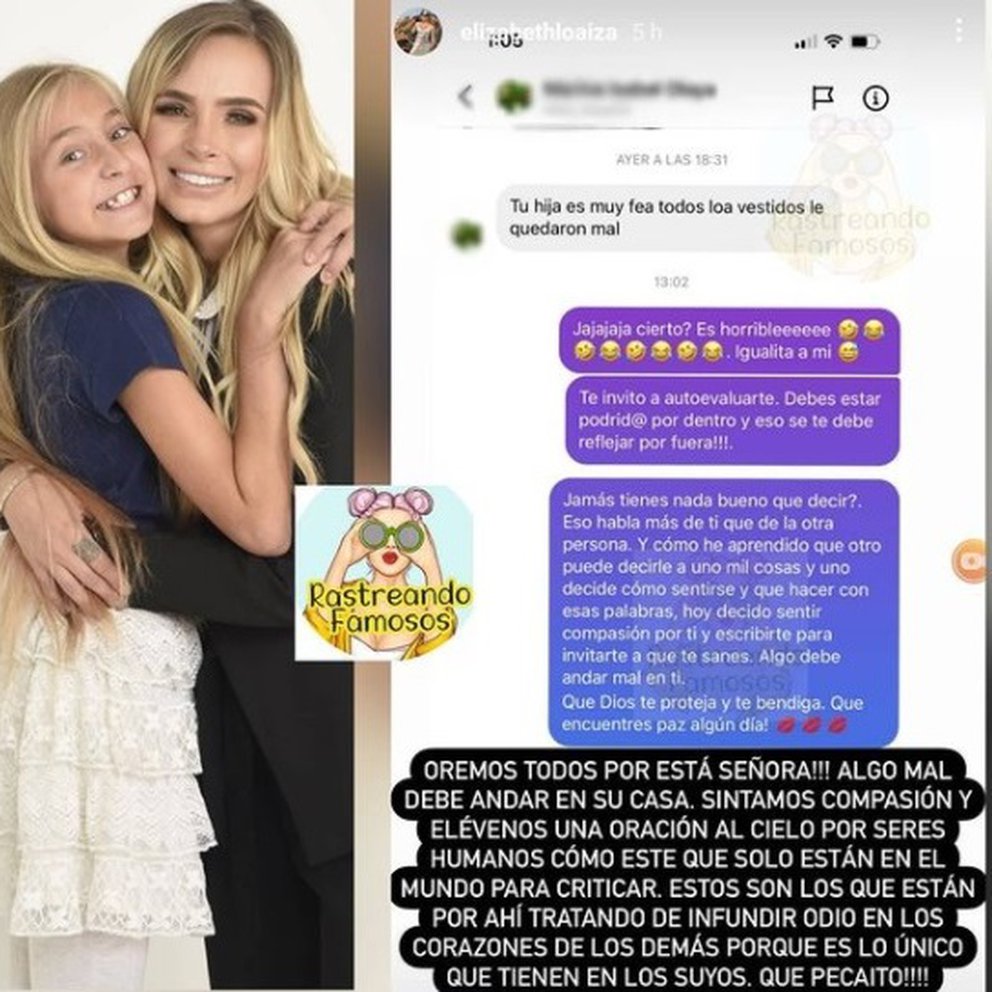Open the mother and daughter photo
Screen dimensions: 992x992
click(176, 496)
